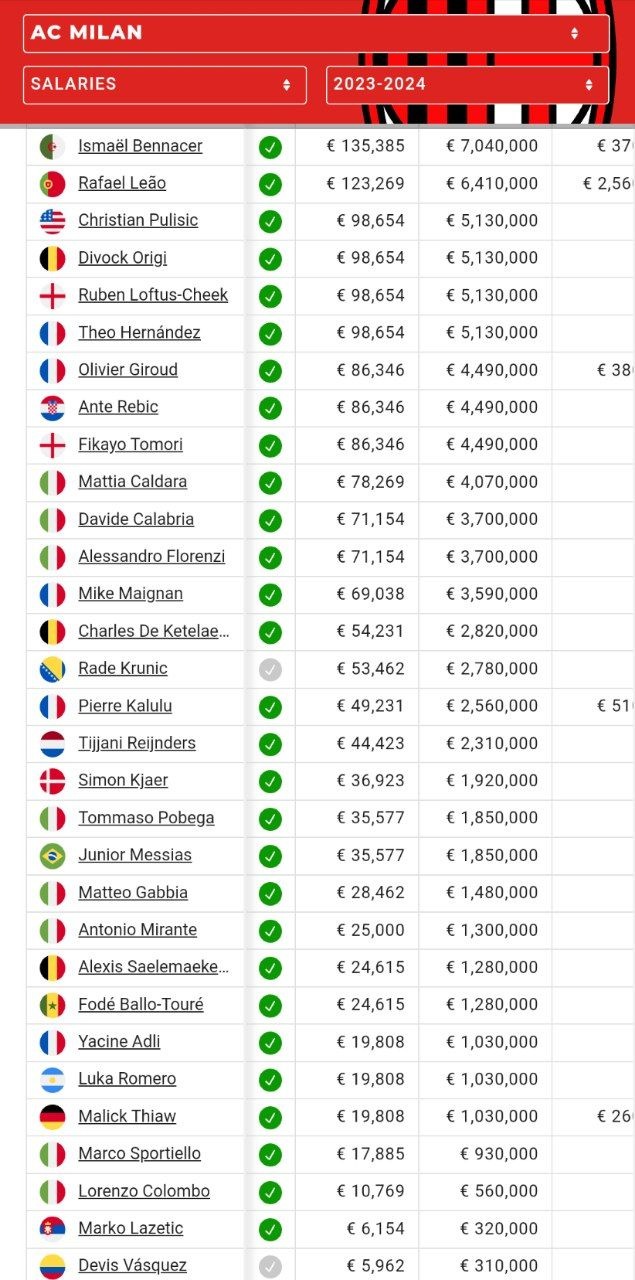Open the 2023-2024 season dropdown
This screenshot has height=1280, width=635.
tap(467, 85)
